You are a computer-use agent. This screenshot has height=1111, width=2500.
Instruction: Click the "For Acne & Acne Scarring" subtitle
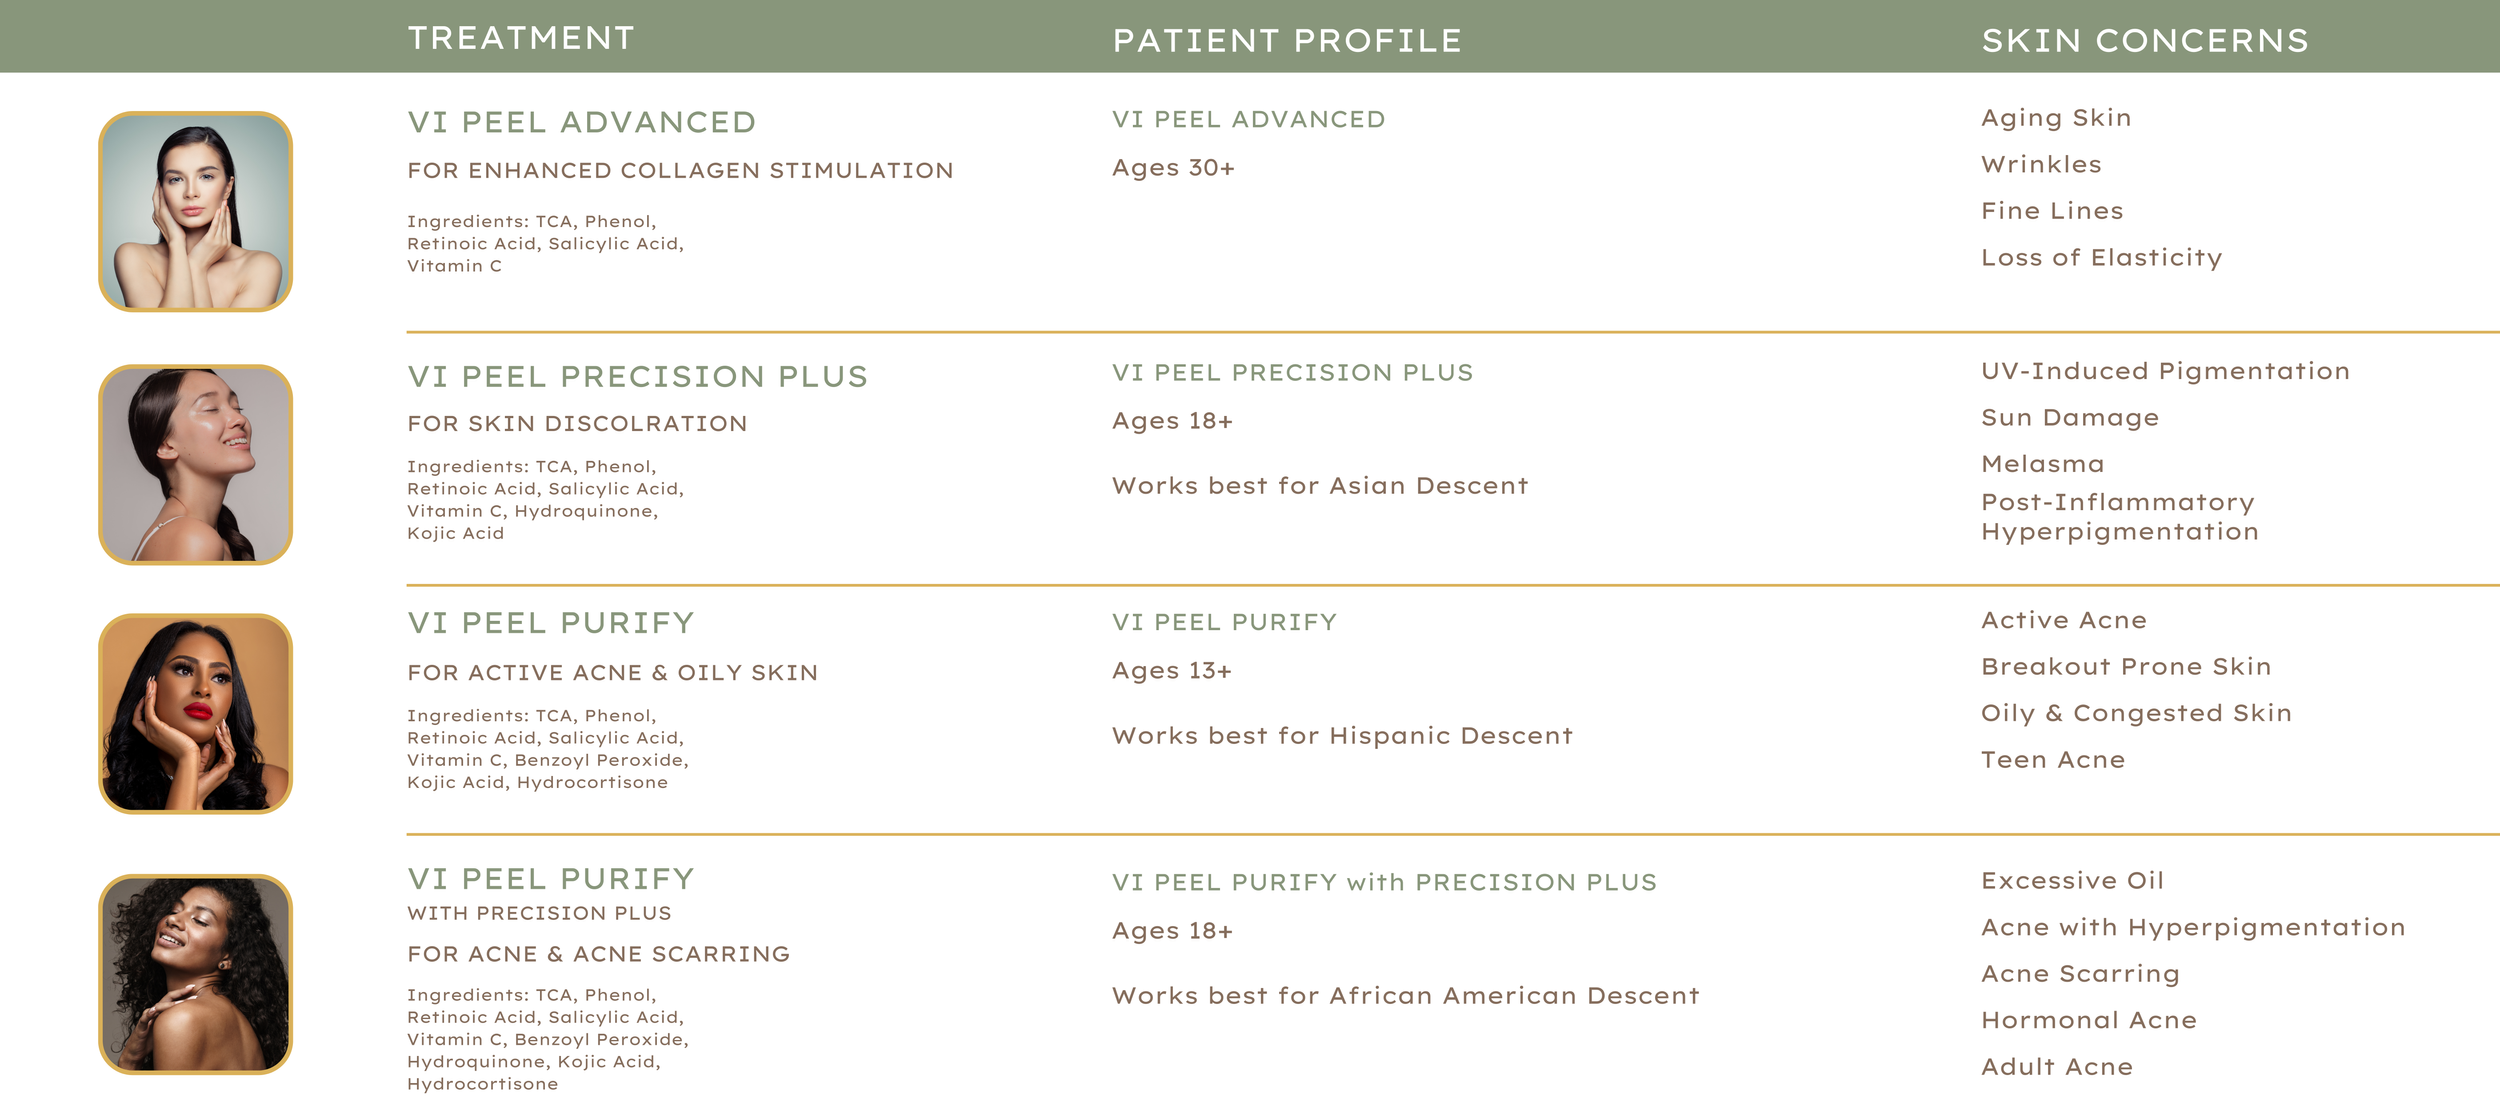[598, 954]
